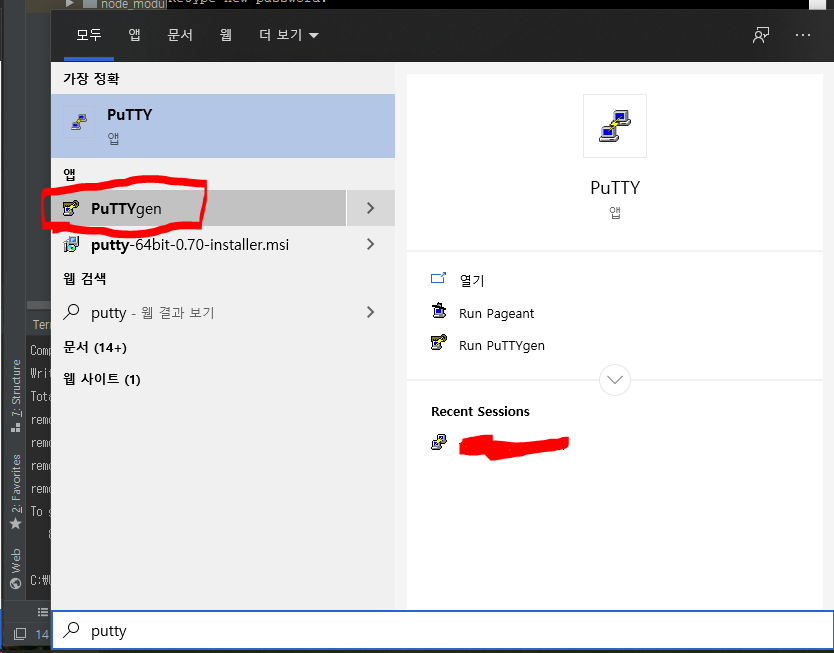Click the Pageant hat computer icon
834x653 pixels.
tap(439, 310)
